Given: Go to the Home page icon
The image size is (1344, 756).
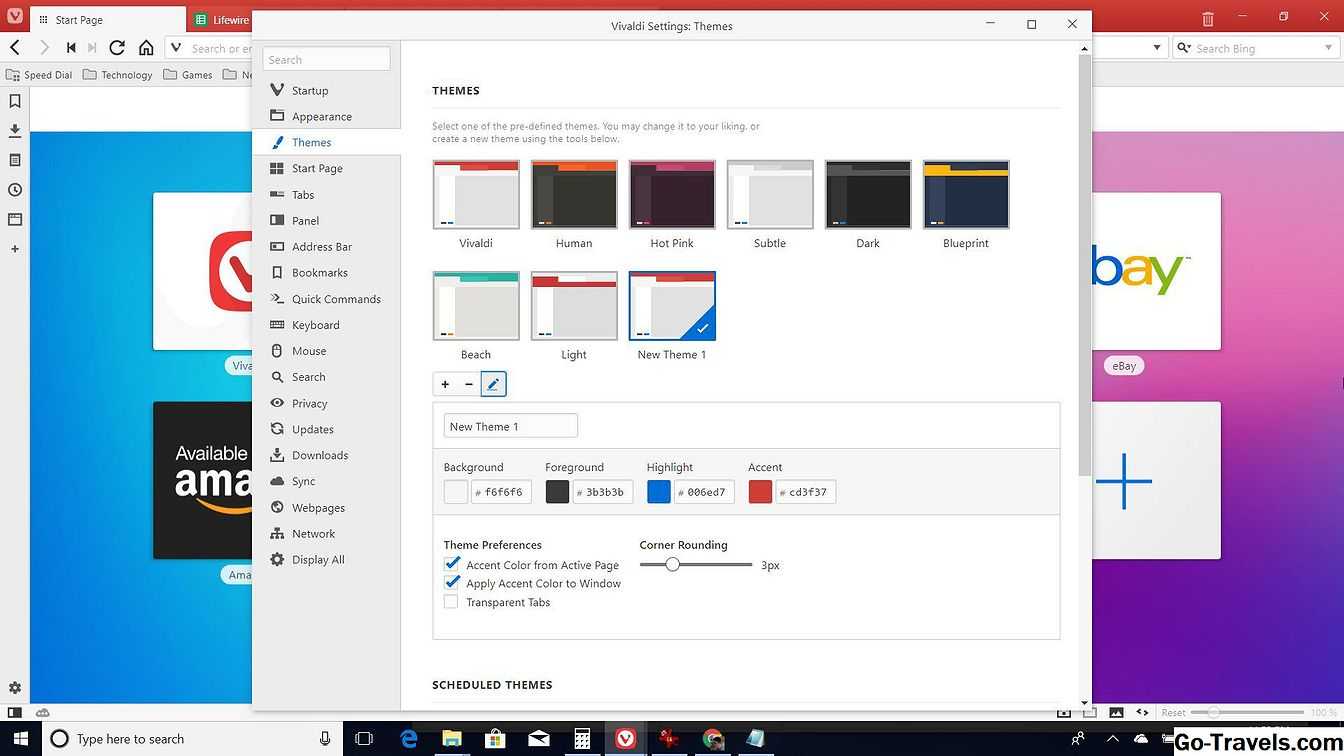Looking at the screenshot, I should coord(146,47).
